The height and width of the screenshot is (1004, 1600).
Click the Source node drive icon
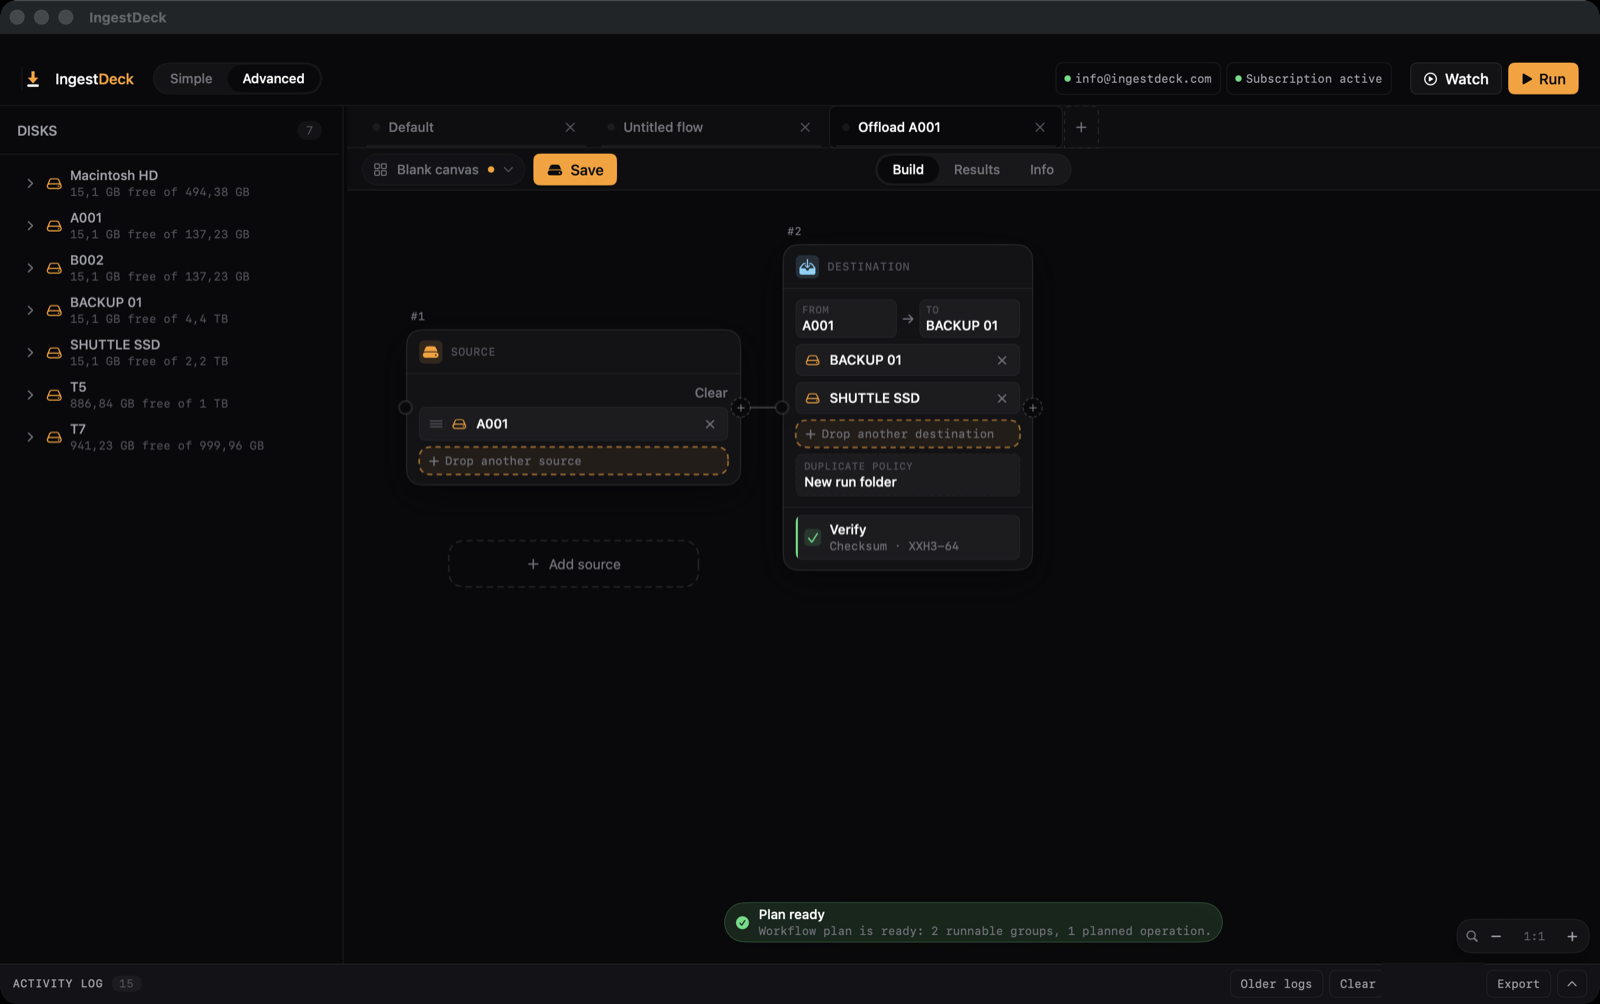431,352
